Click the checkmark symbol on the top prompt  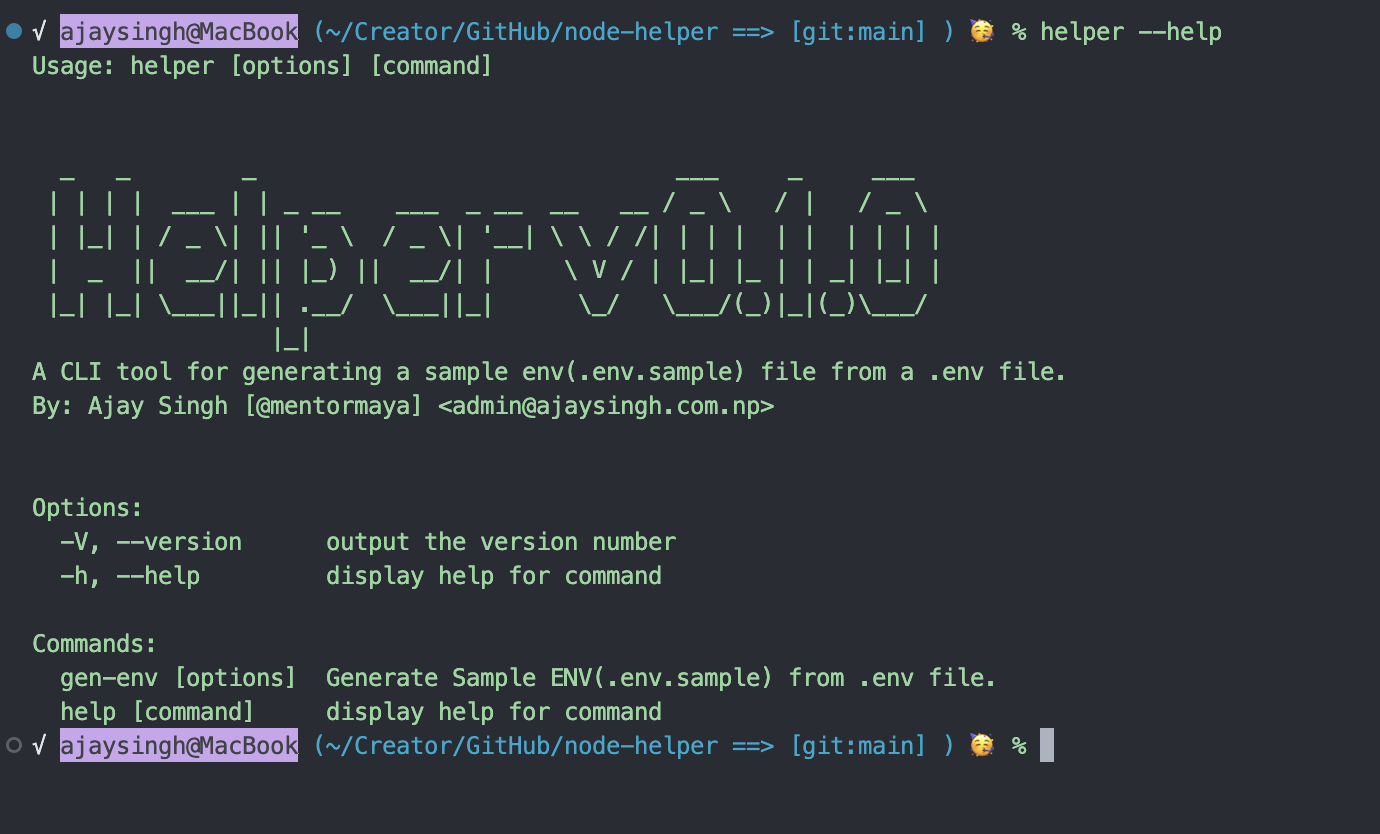(39, 32)
